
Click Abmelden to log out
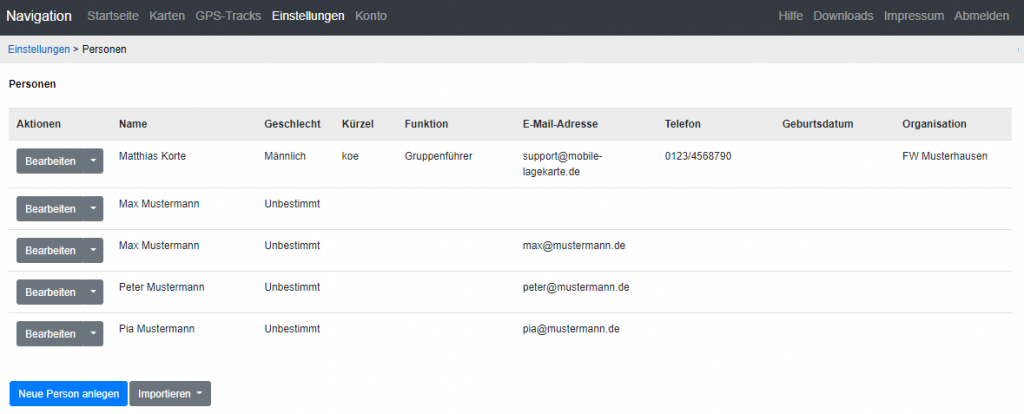[x=982, y=16]
